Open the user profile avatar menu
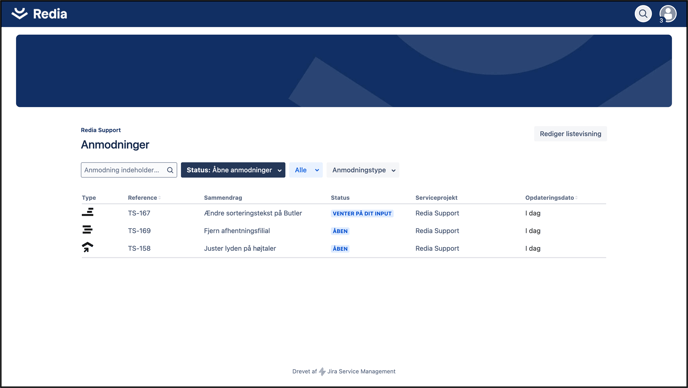This screenshot has height=388, width=688. pos(668,14)
